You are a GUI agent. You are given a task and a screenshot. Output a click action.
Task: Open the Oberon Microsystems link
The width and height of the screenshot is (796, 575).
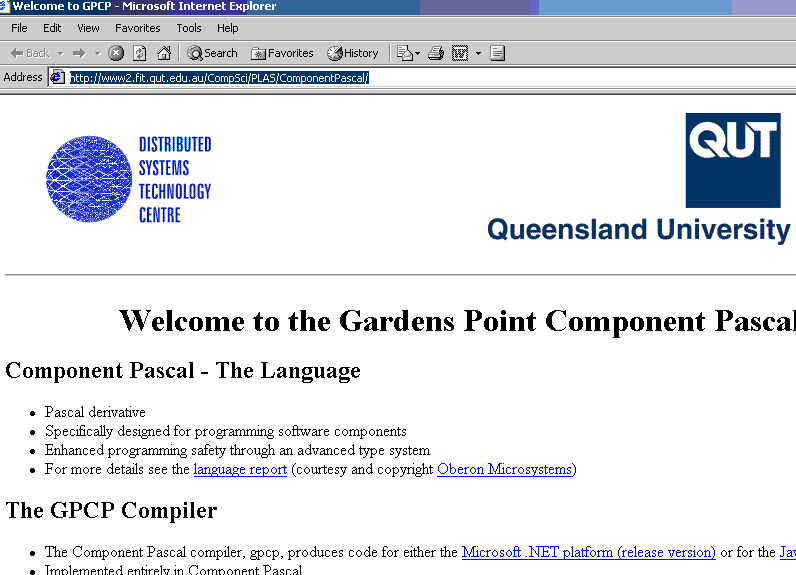click(x=503, y=469)
